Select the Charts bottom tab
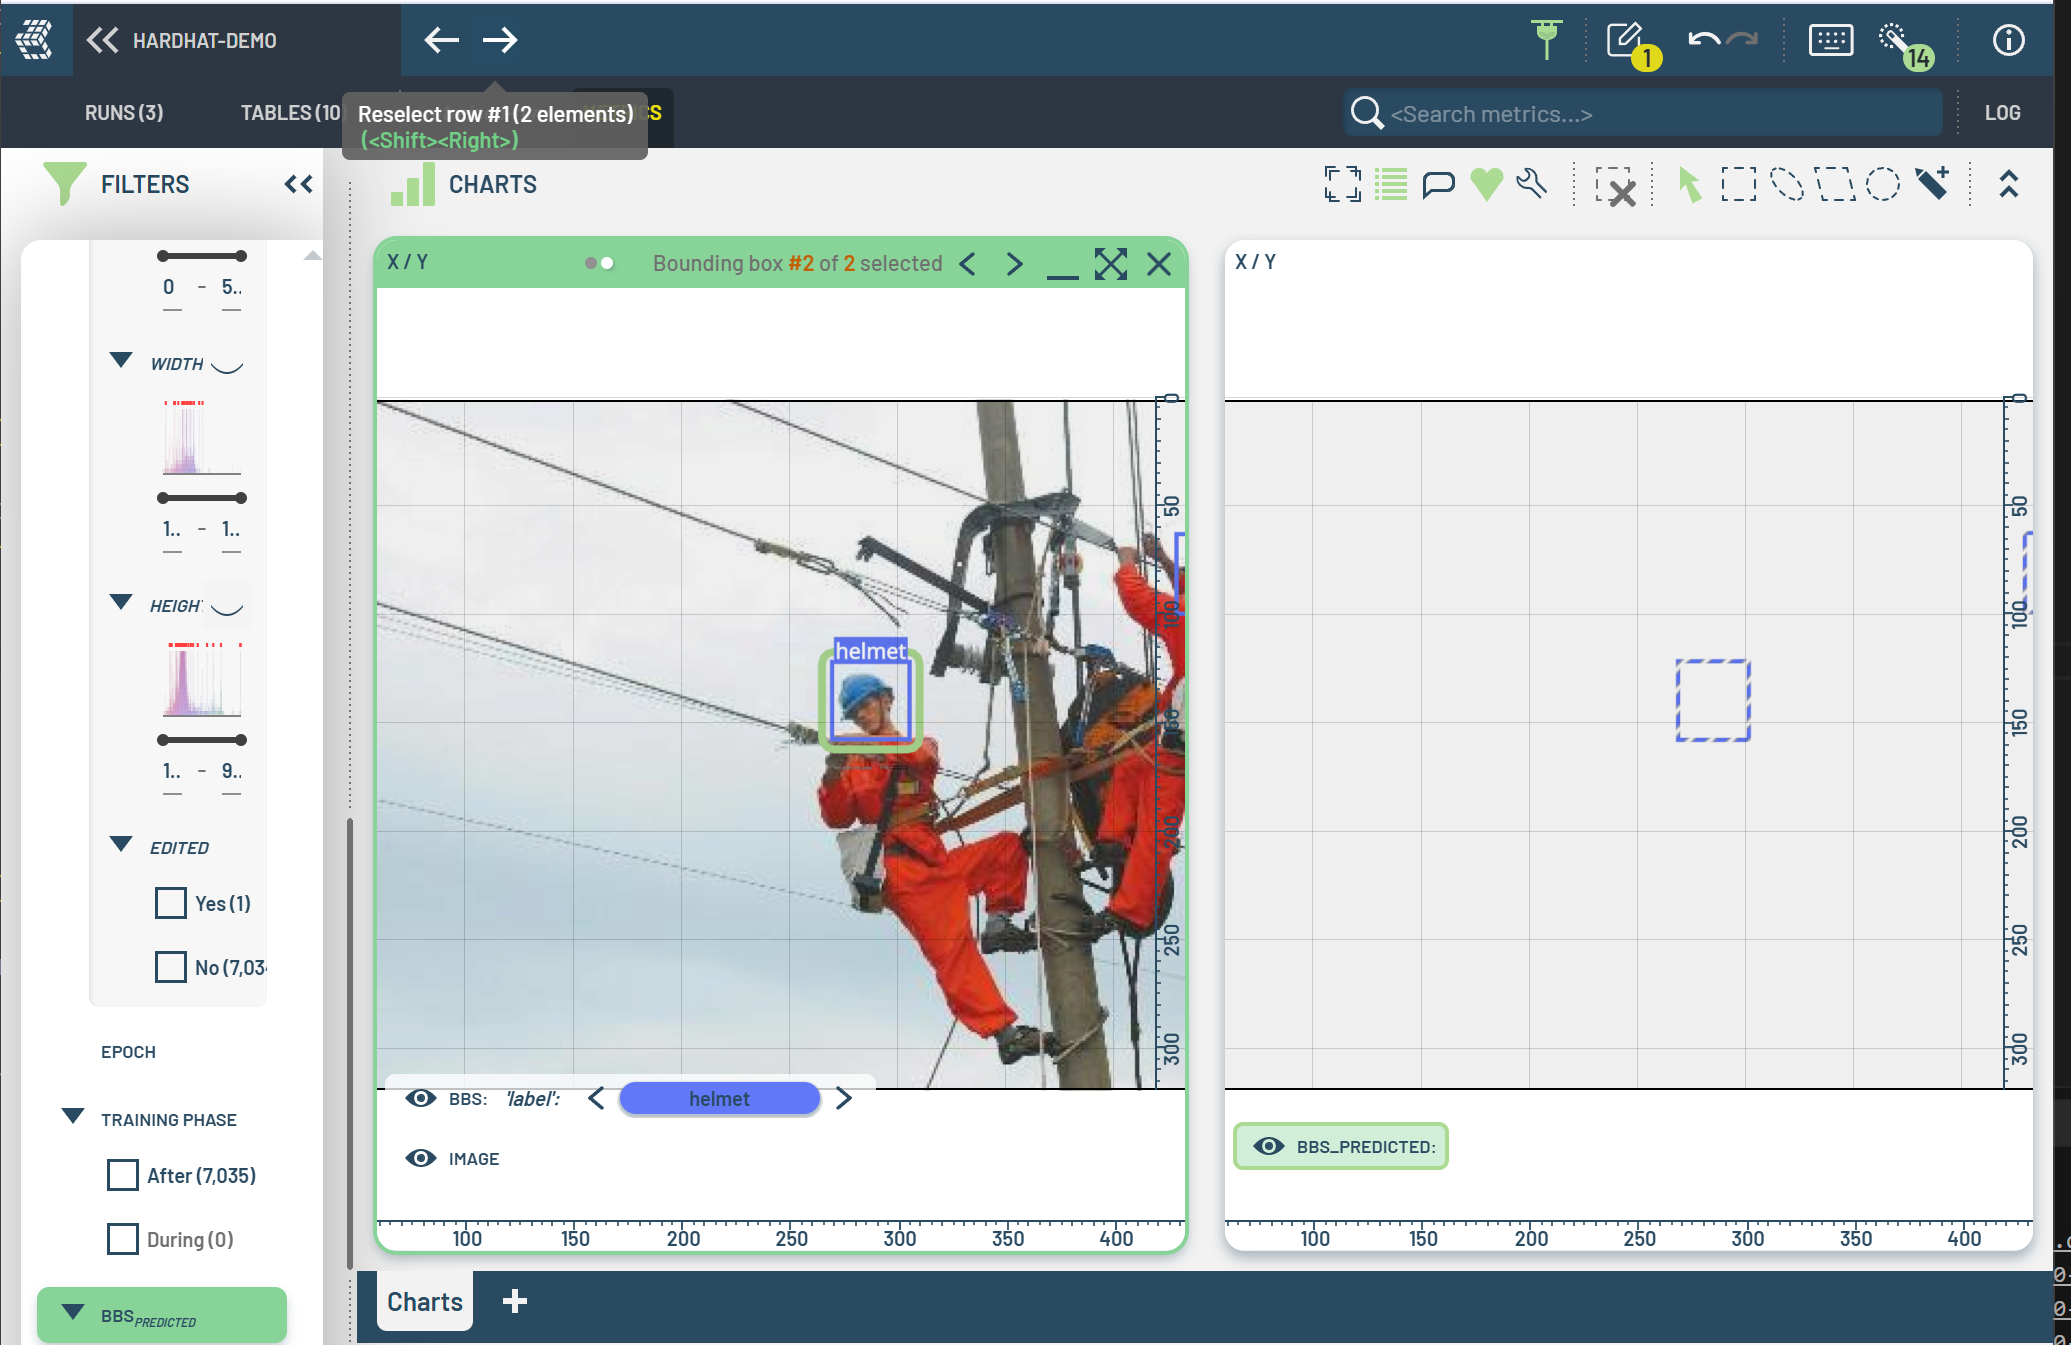Image resolution: width=2071 pixels, height=1345 pixels. coord(425,1301)
